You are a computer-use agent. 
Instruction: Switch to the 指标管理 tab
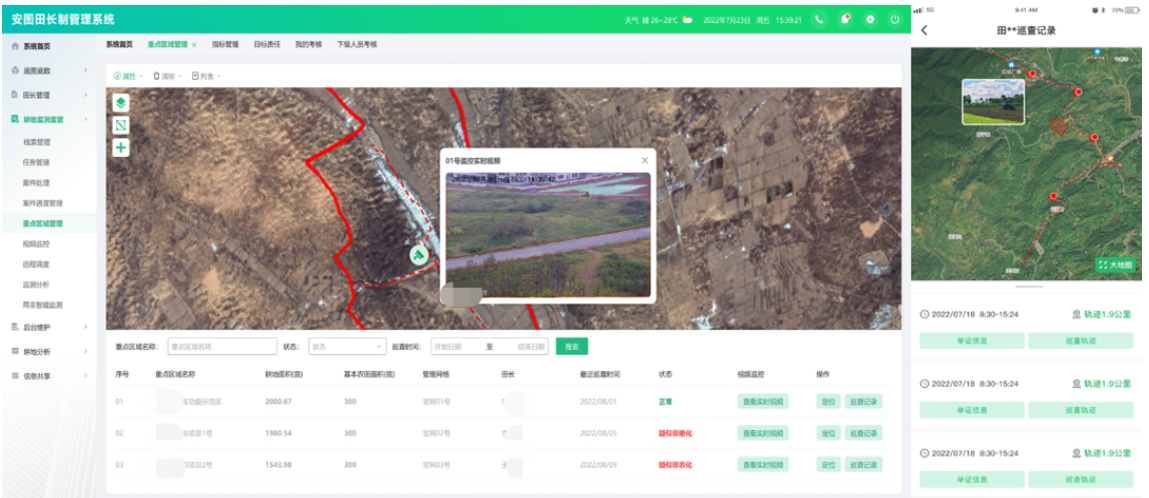225,45
